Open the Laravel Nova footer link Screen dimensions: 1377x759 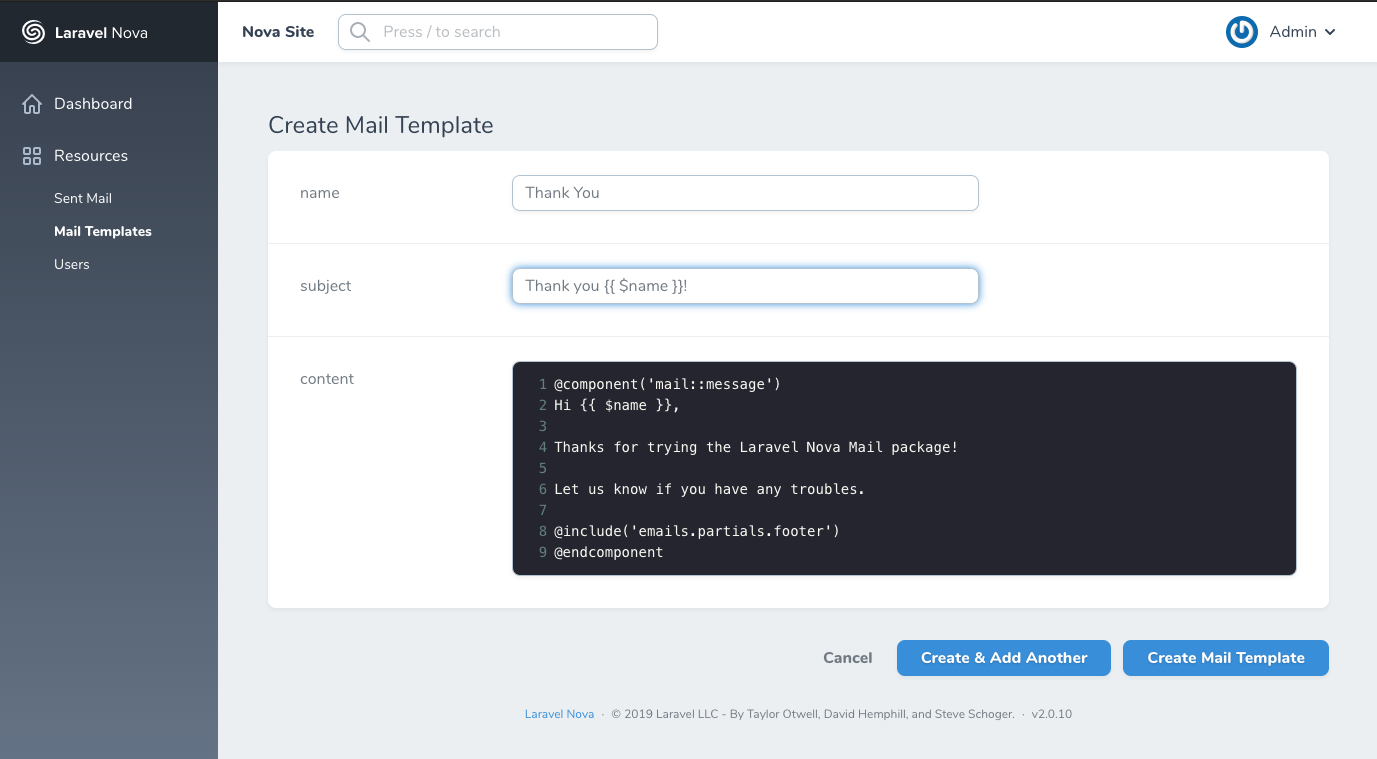559,714
